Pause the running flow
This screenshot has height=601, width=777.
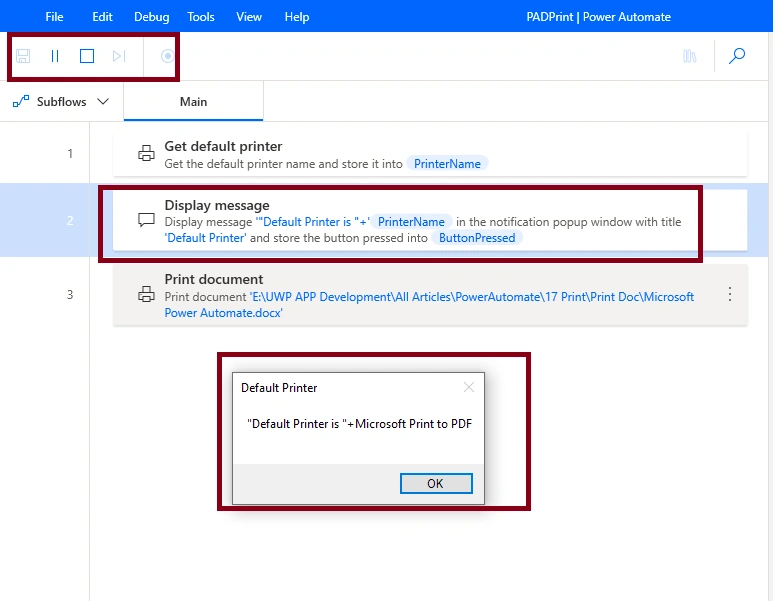point(55,56)
